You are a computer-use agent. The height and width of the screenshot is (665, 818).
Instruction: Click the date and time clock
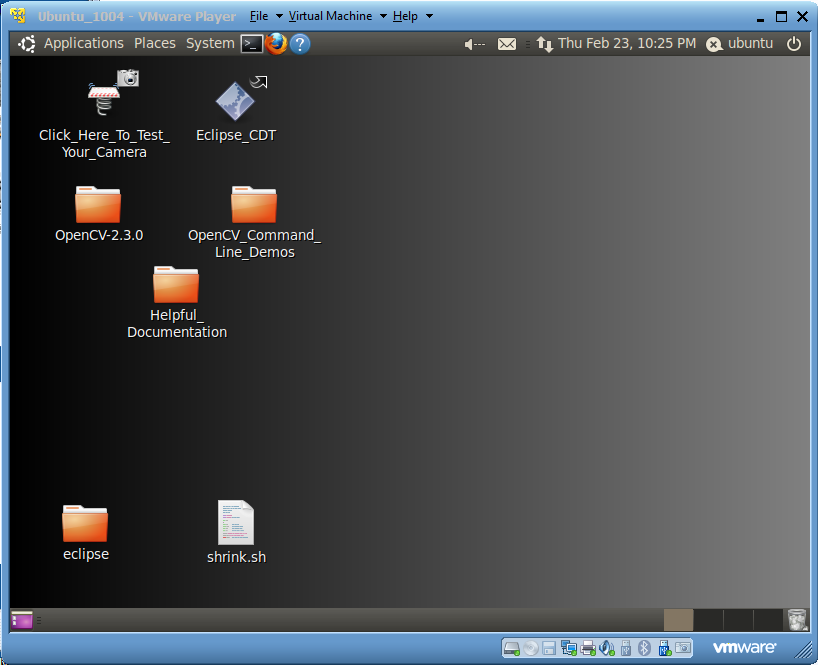point(627,43)
